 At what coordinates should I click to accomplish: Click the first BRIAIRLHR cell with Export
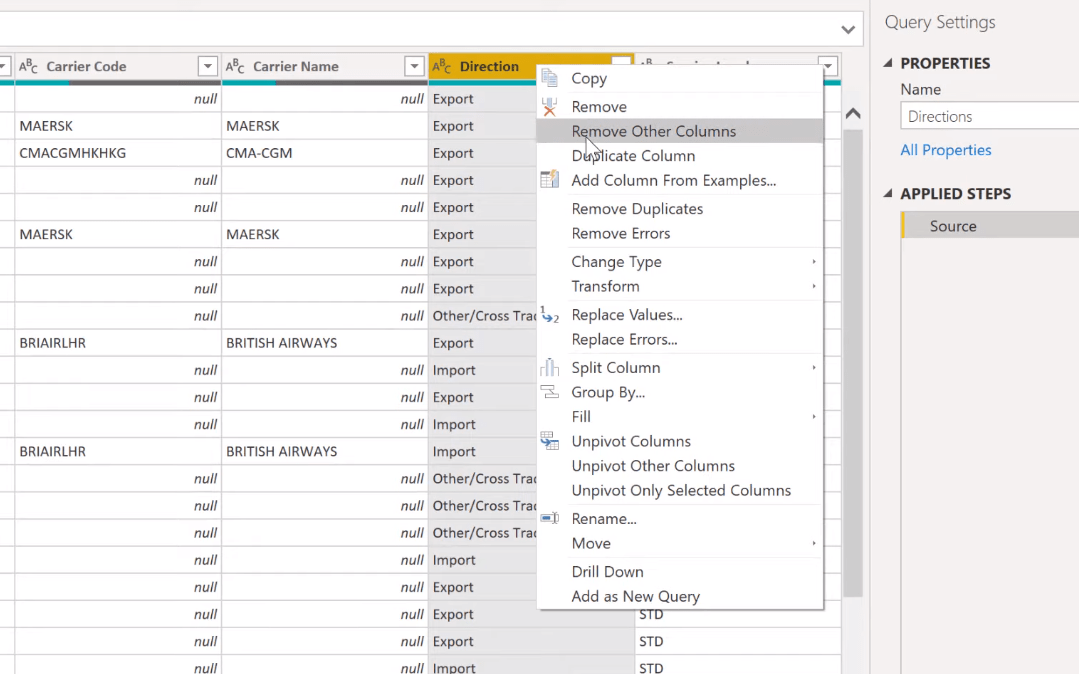118,343
